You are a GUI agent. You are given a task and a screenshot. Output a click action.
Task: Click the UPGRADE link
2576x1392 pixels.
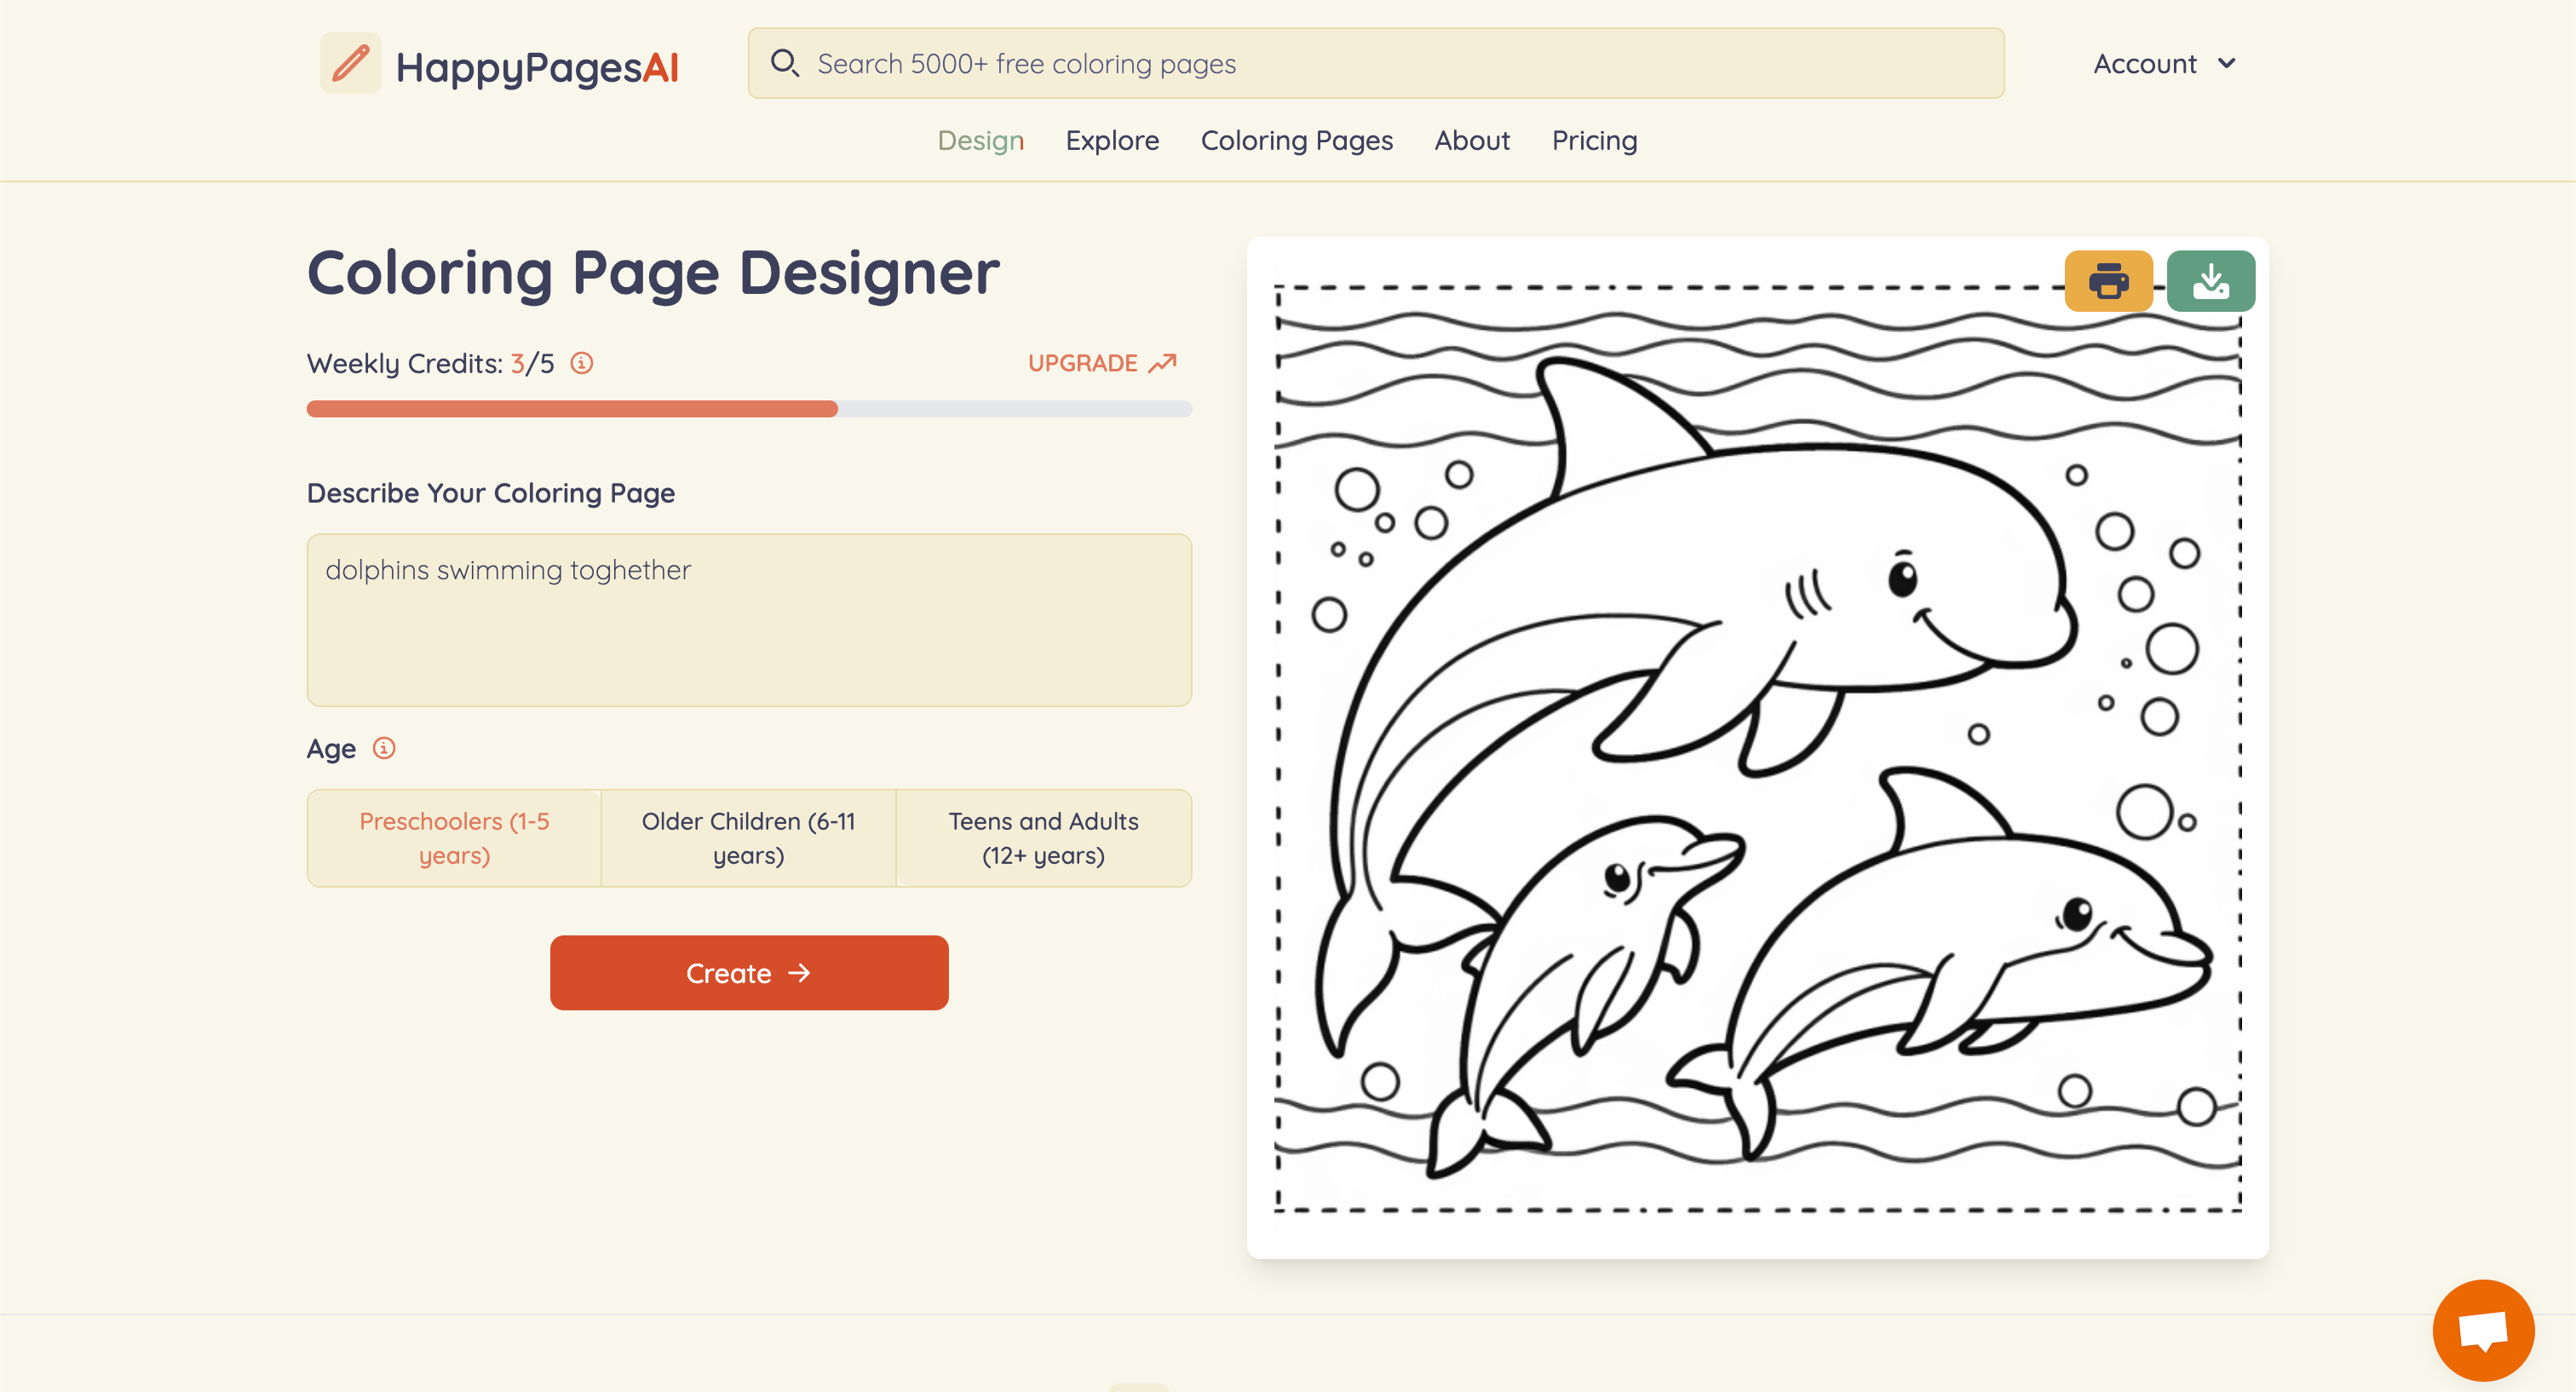click(x=1083, y=363)
